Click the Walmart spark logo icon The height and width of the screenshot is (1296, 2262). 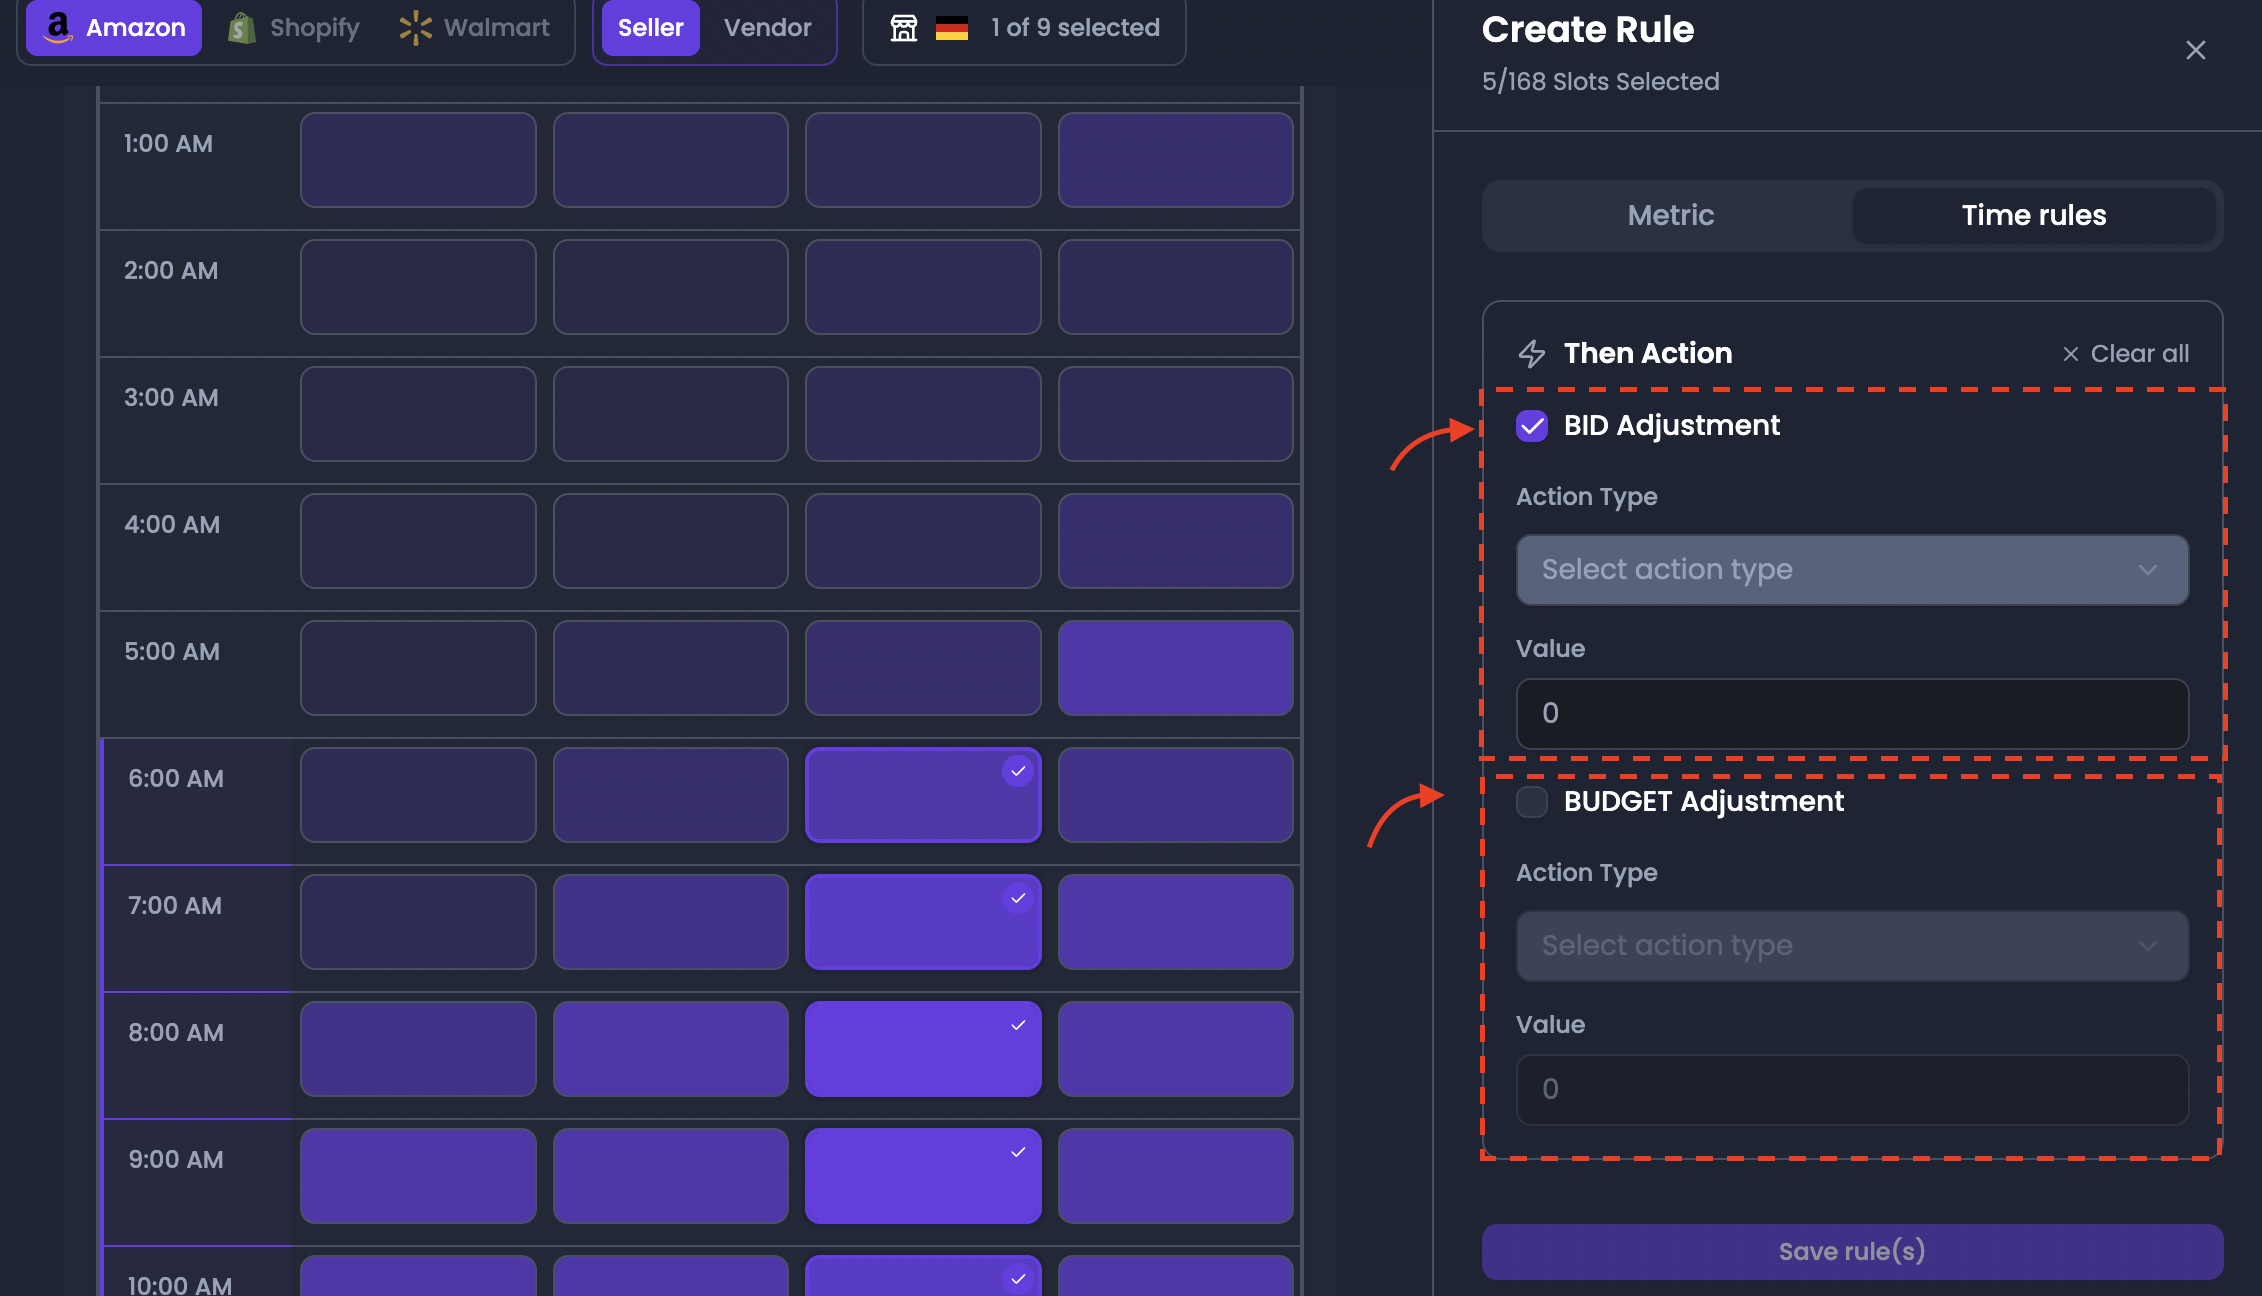coord(415,28)
